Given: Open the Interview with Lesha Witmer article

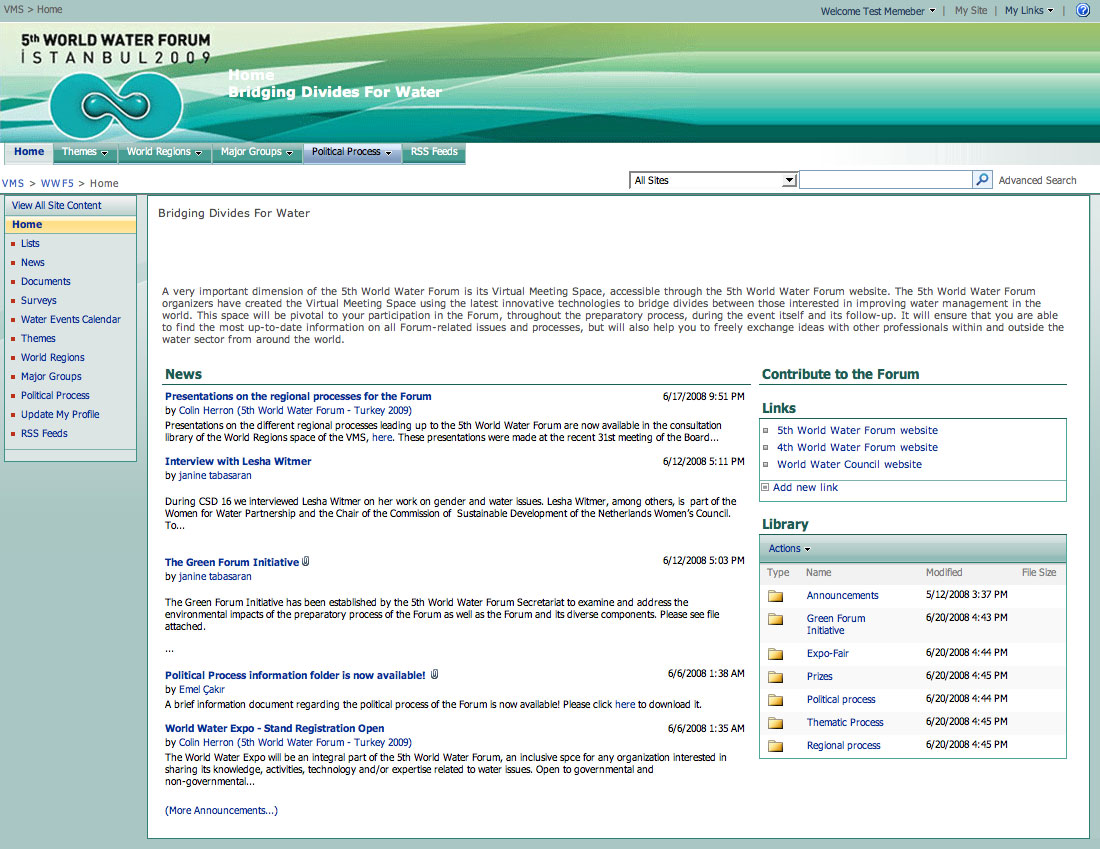Looking at the screenshot, I should [238, 461].
